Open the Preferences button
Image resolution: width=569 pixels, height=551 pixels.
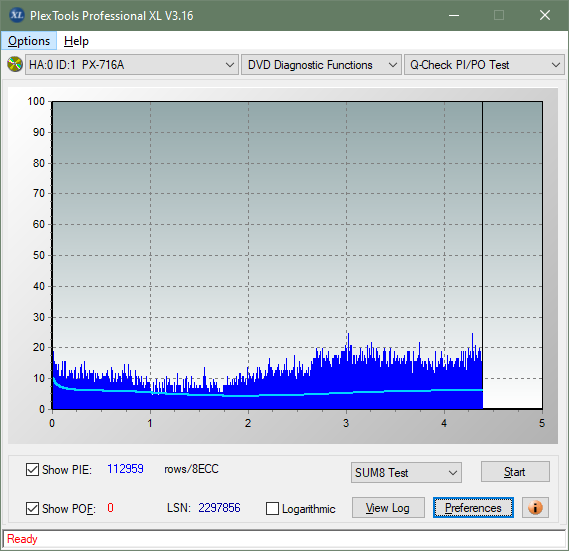[x=473, y=507]
